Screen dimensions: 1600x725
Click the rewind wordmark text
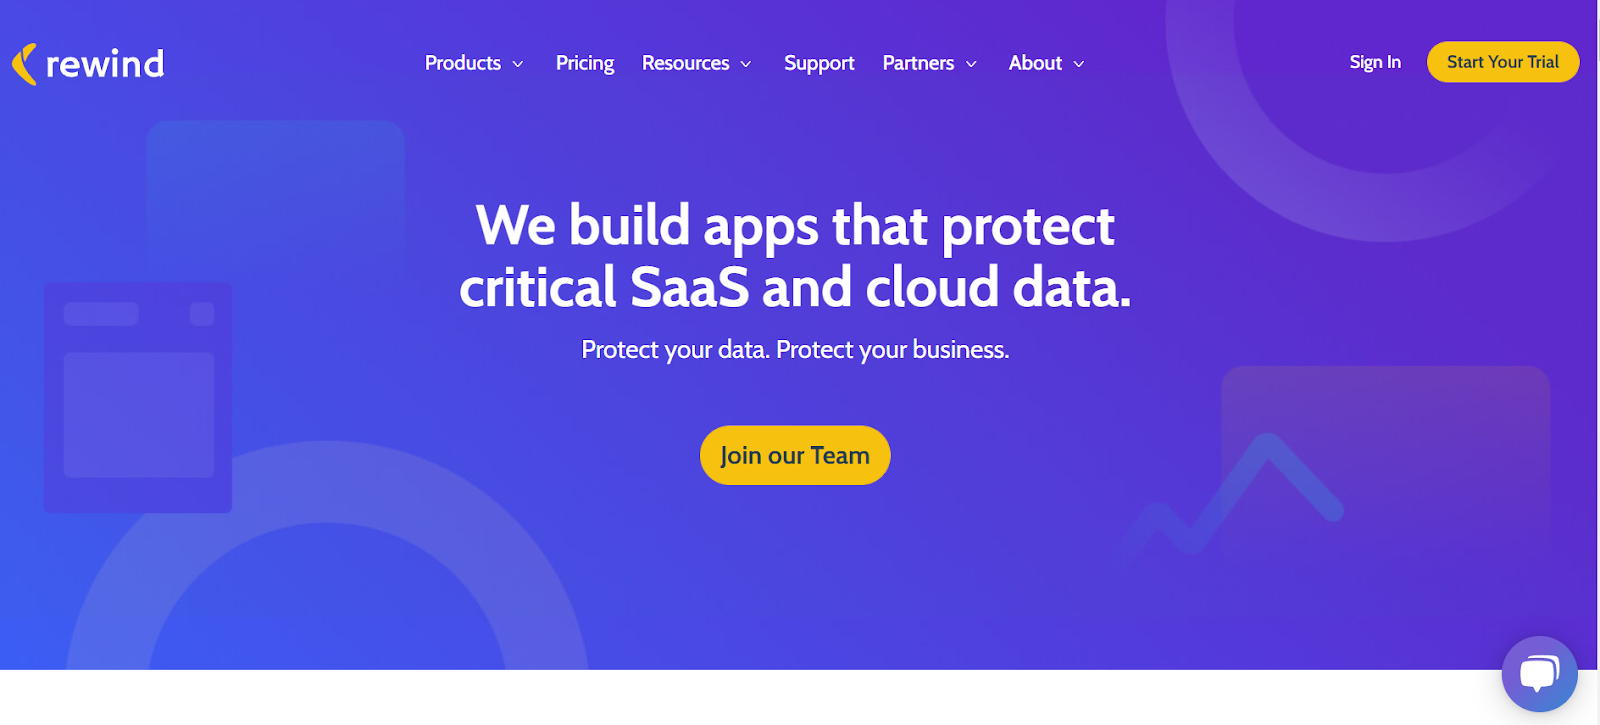[105, 64]
